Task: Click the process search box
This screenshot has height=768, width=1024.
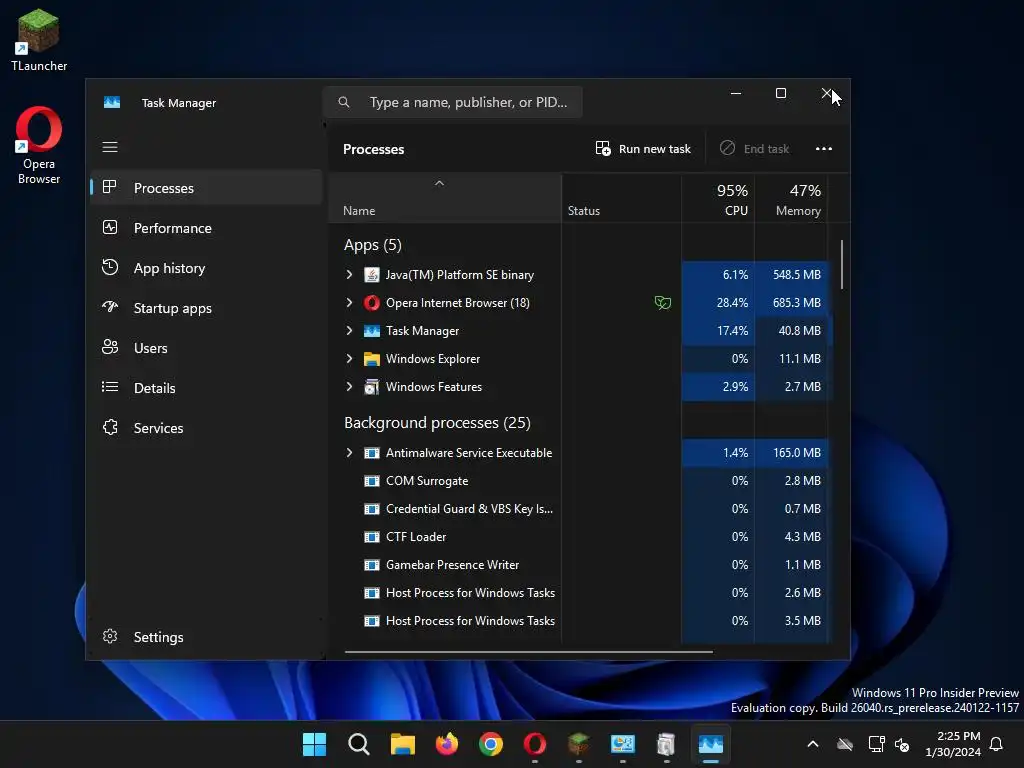Action: tap(453, 102)
